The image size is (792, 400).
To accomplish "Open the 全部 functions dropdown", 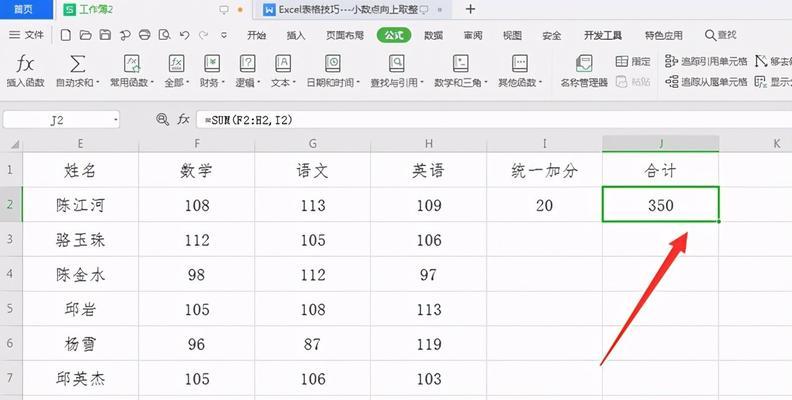I will [176, 71].
